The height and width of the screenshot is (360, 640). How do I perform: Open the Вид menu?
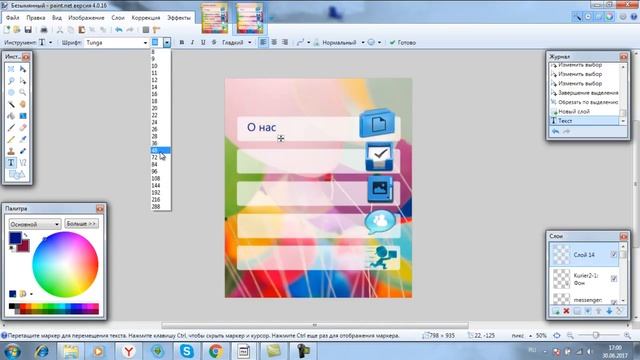(x=57, y=18)
